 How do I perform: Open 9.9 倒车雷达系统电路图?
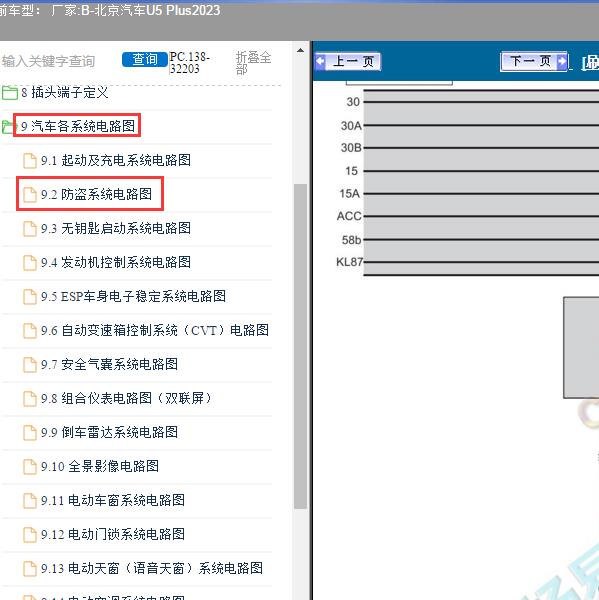click(x=109, y=432)
